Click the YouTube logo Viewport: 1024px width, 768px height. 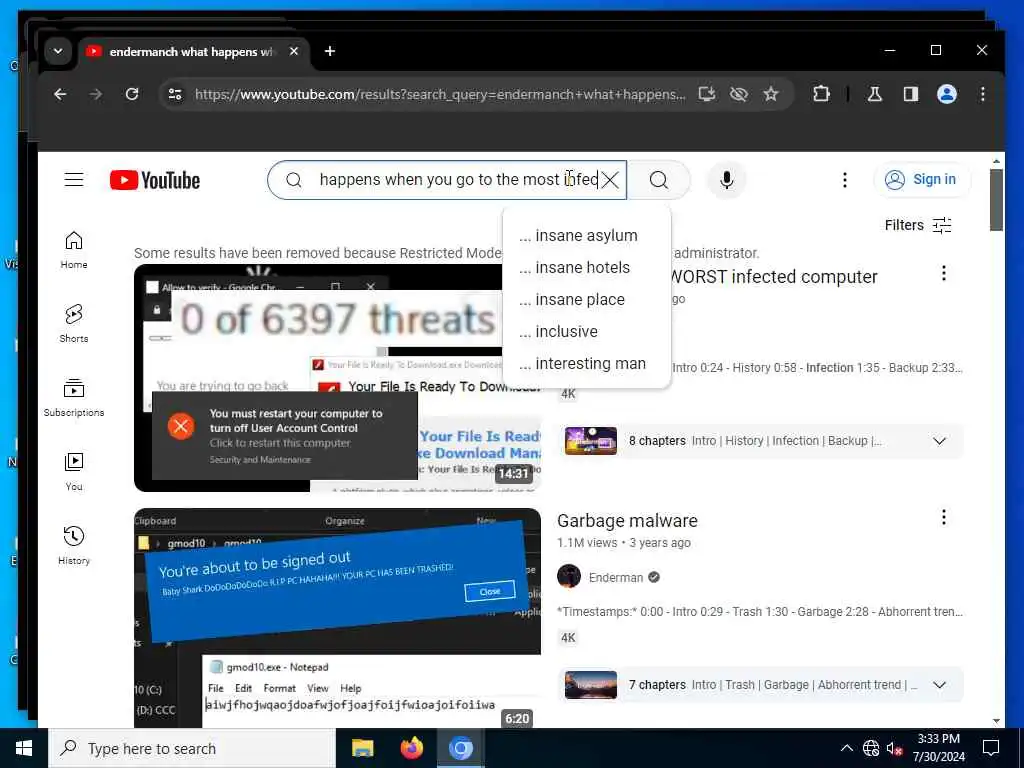[x=155, y=180]
